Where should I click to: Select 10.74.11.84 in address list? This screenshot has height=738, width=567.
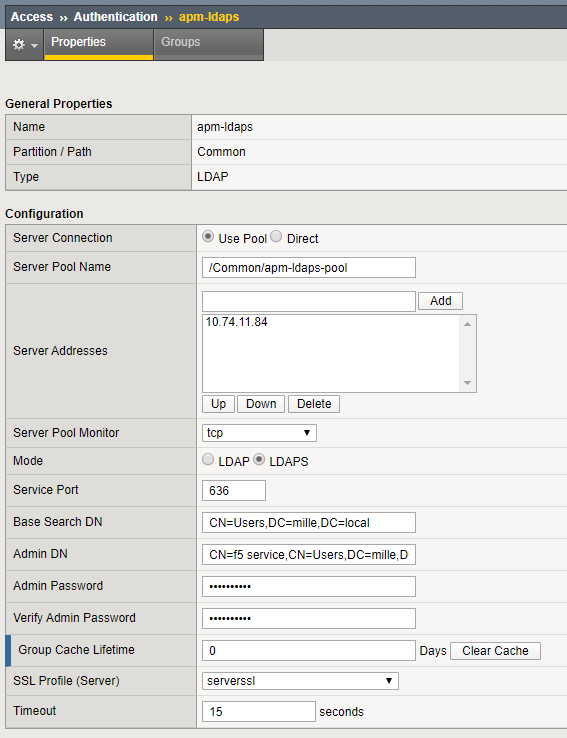coord(236,322)
